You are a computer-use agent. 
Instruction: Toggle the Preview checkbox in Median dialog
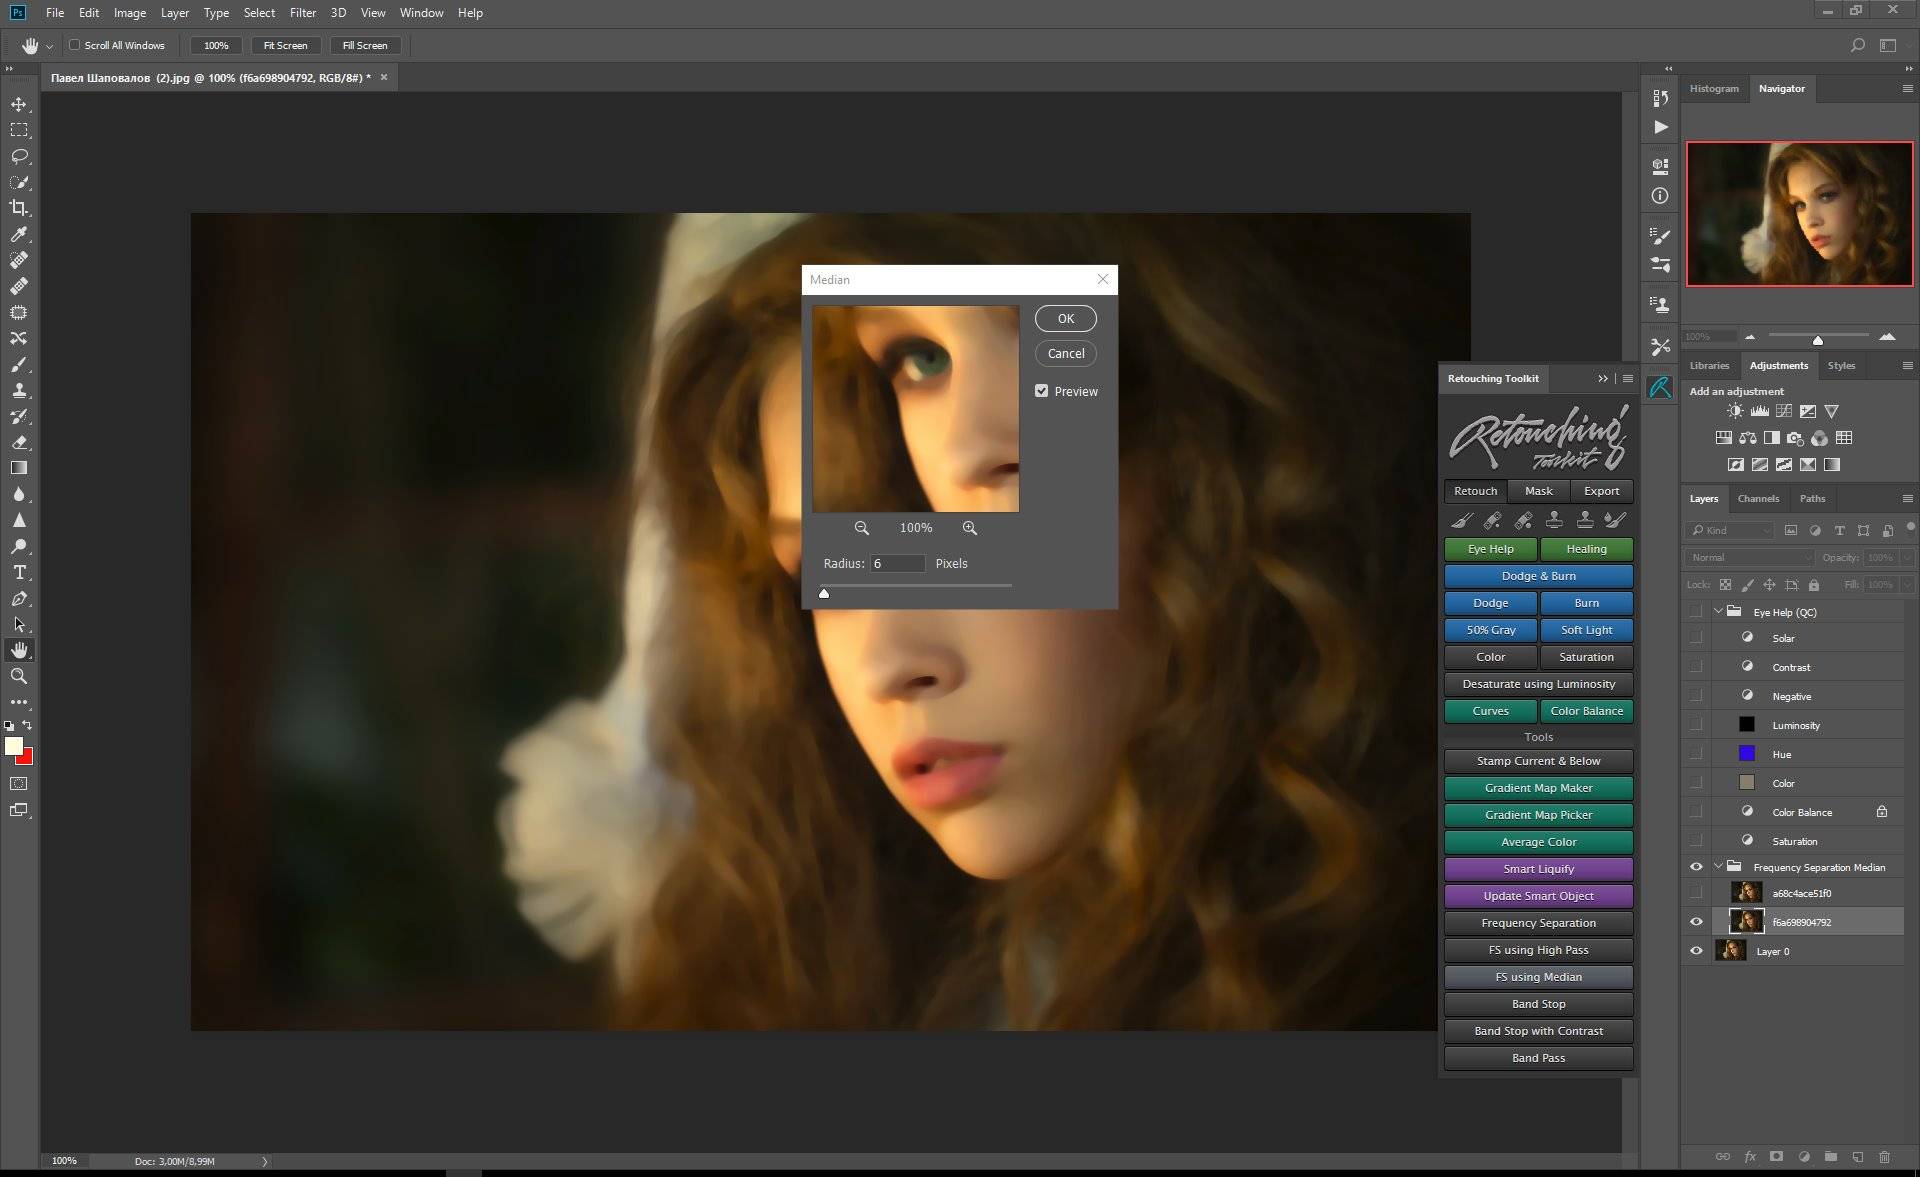(x=1042, y=391)
